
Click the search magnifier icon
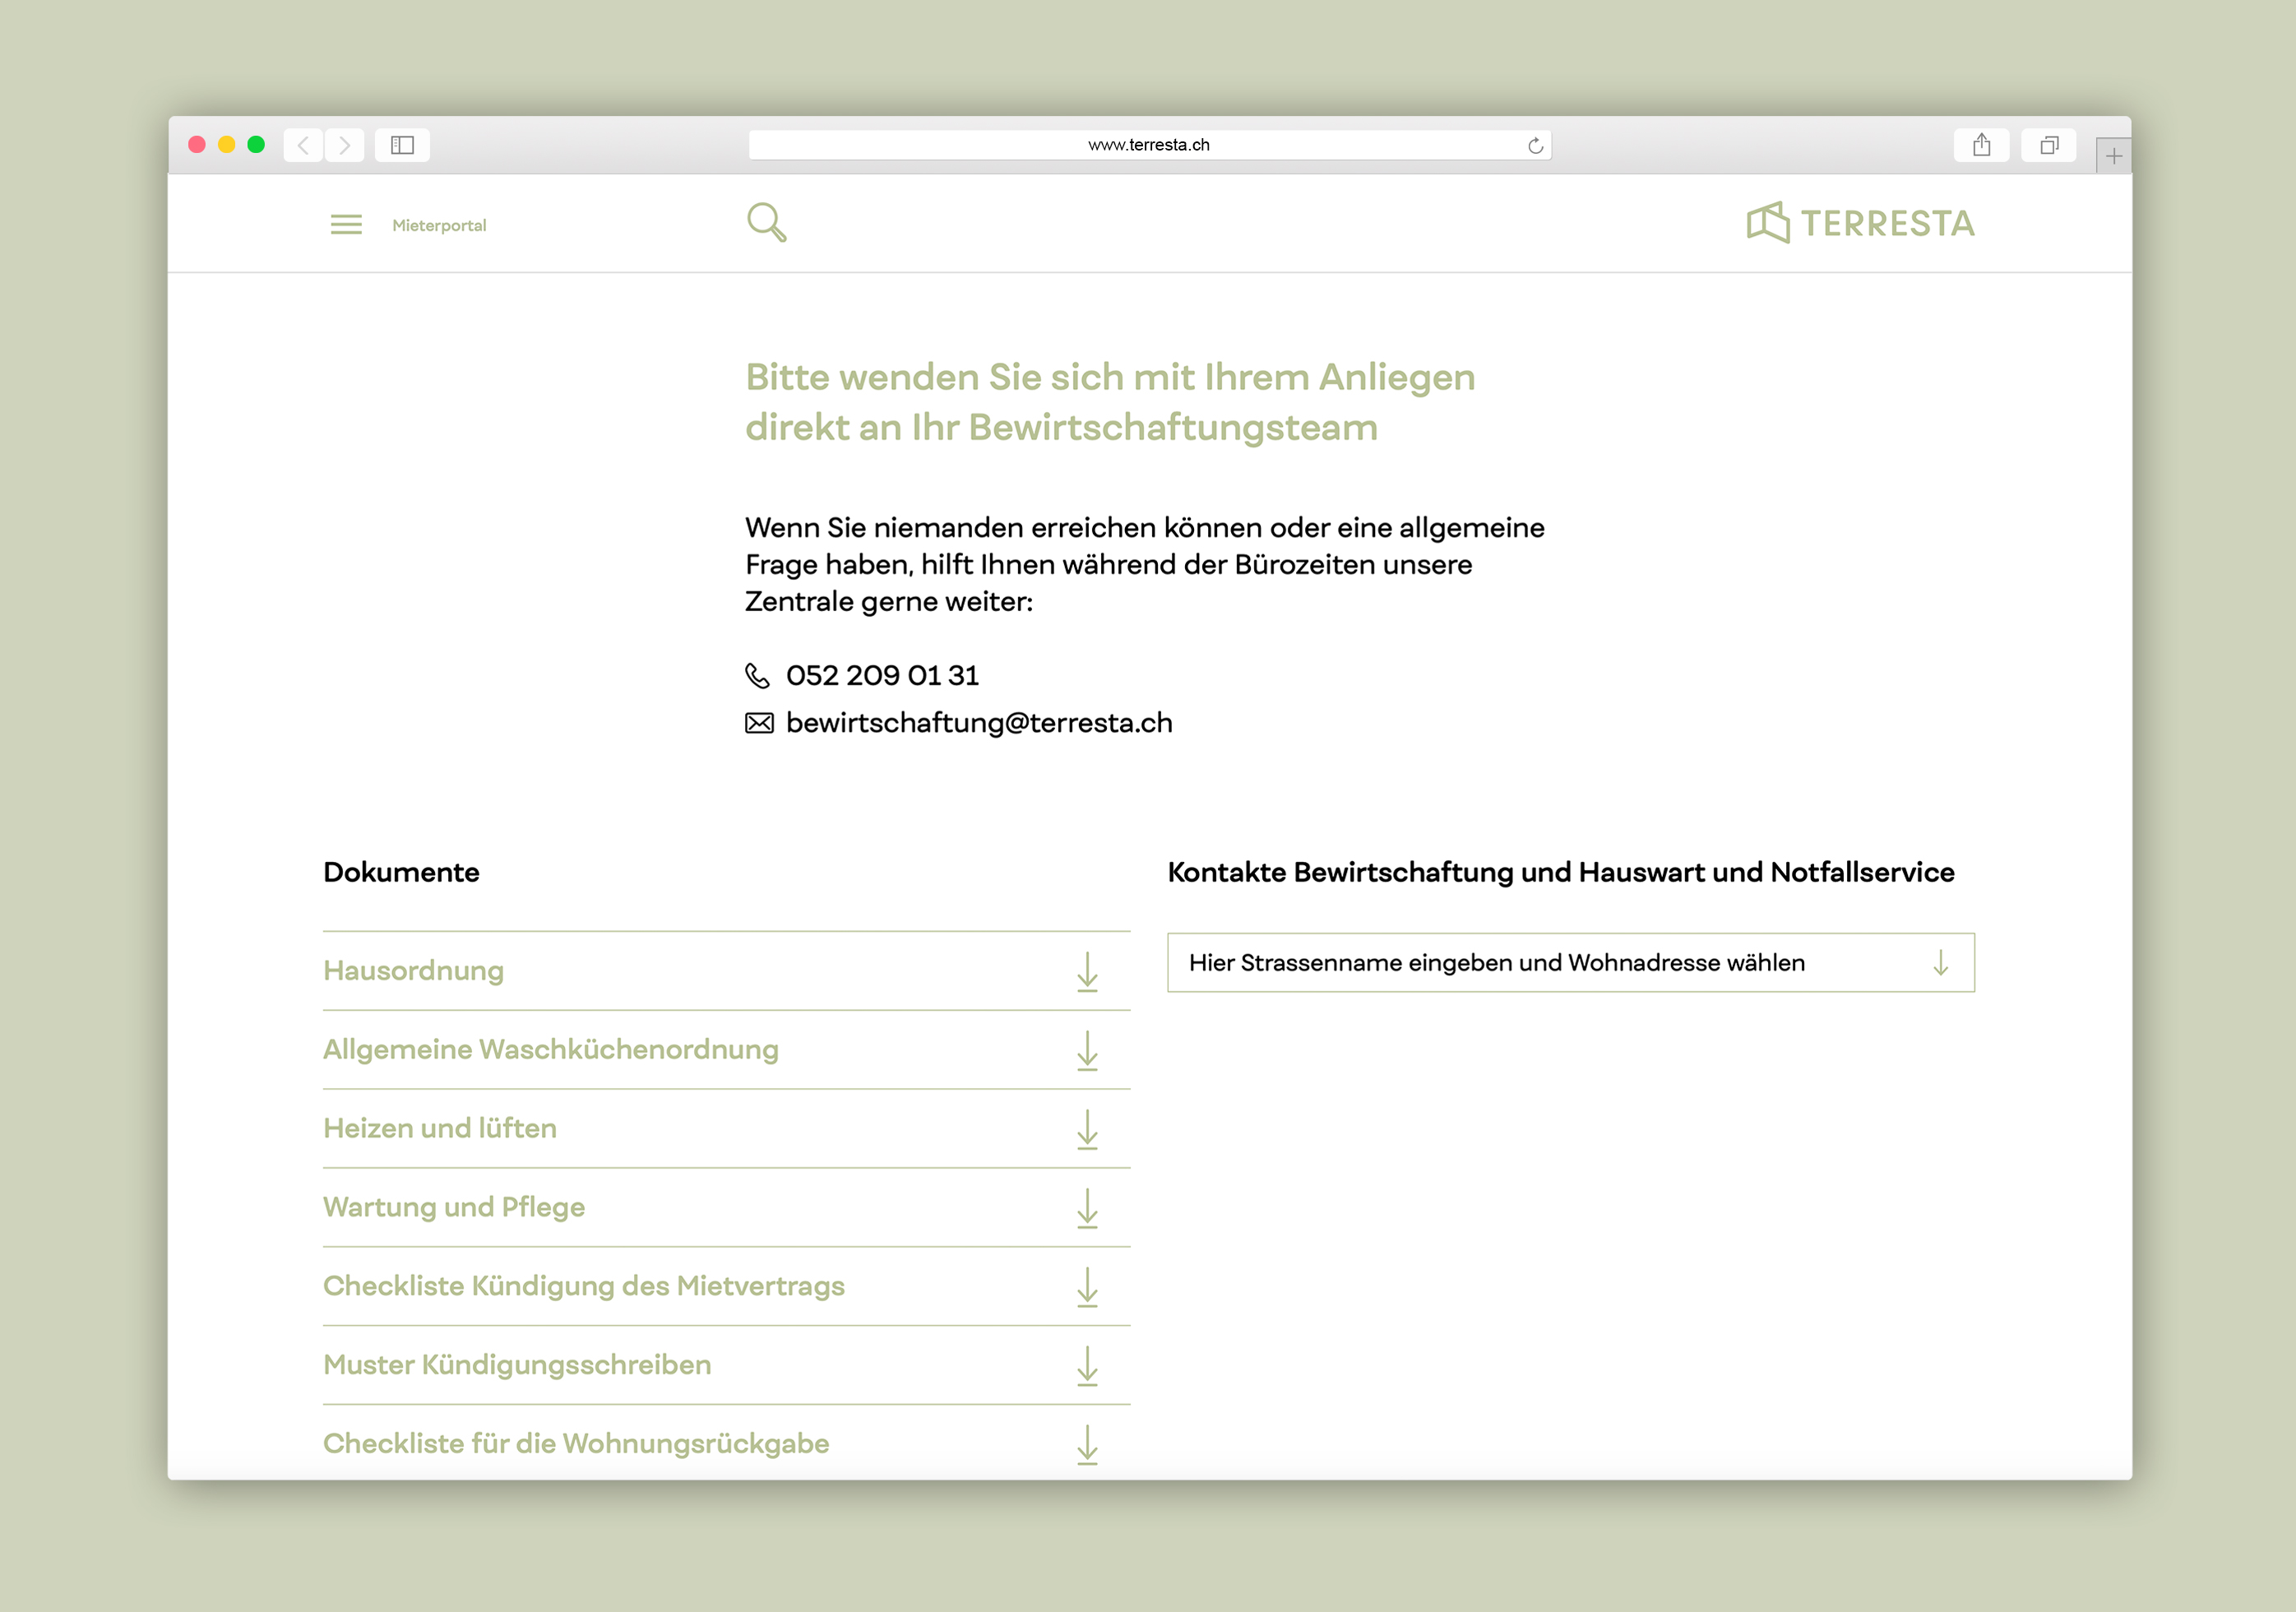click(x=766, y=222)
